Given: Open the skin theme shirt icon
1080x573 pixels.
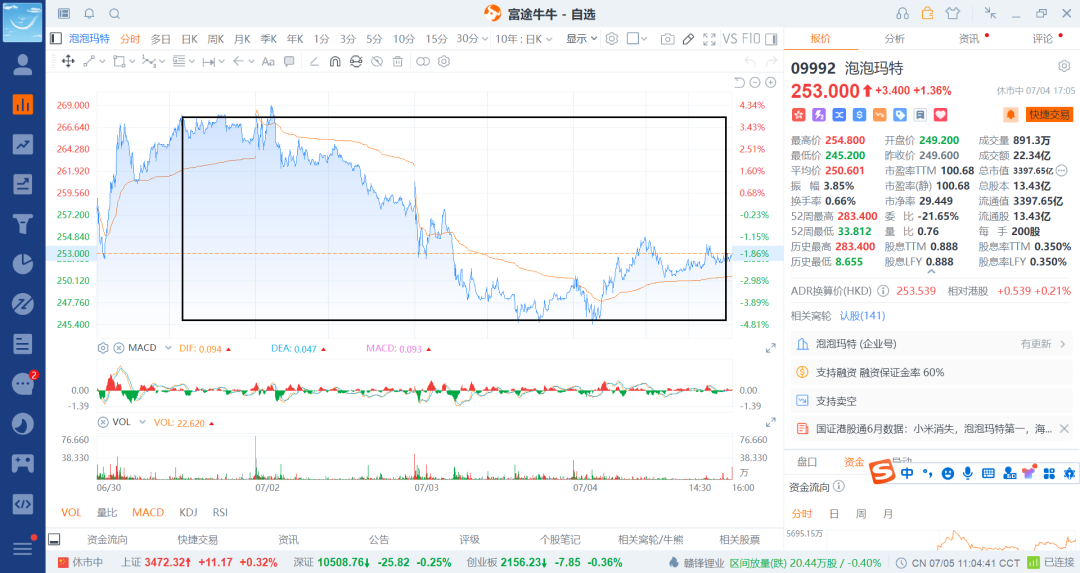Looking at the screenshot, I should click(x=953, y=14).
